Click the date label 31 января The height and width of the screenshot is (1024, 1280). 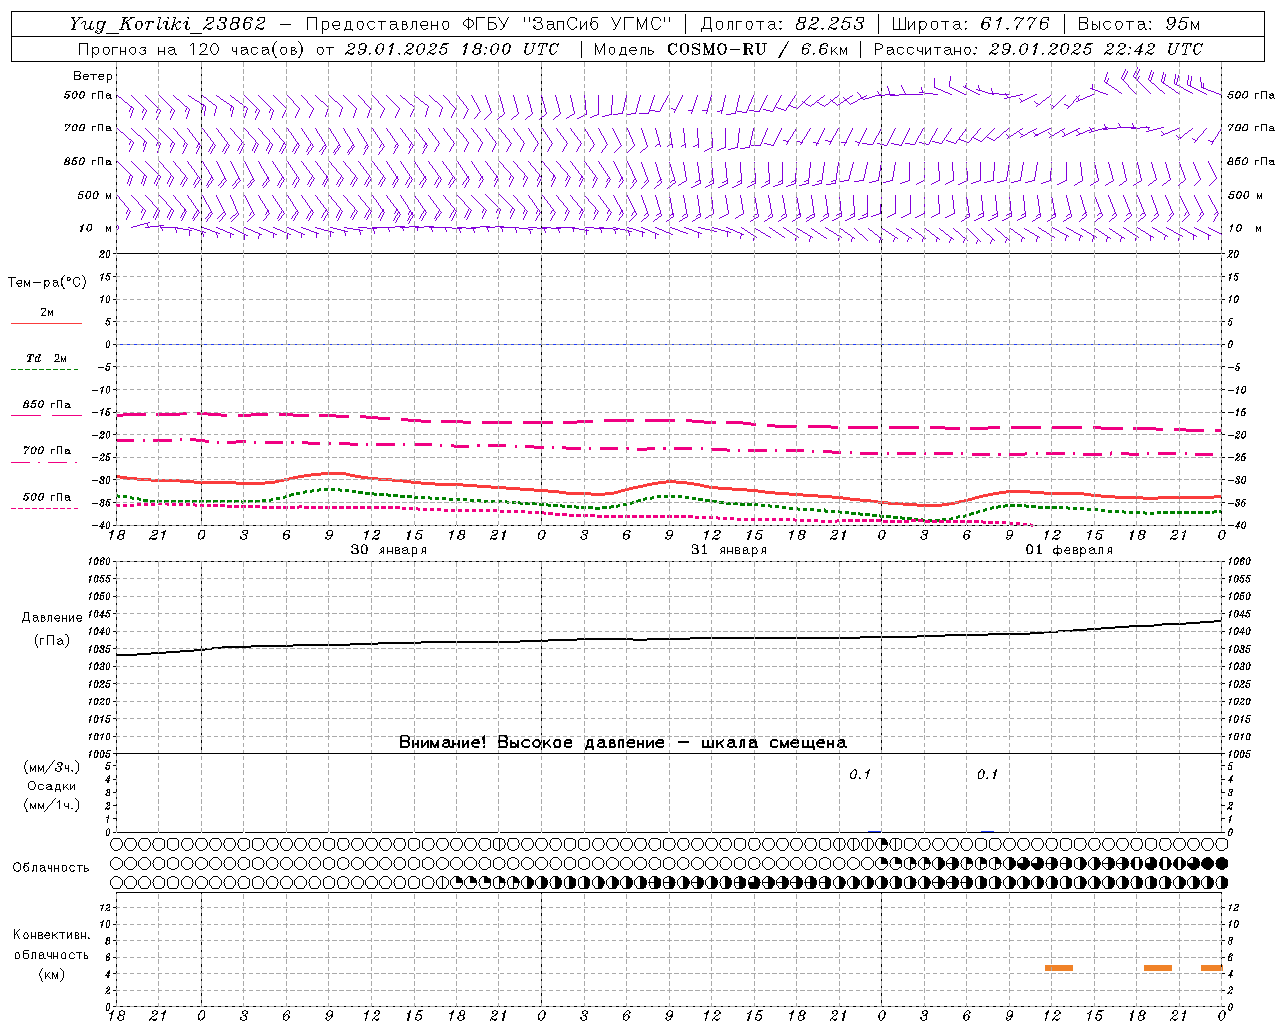[729, 550]
